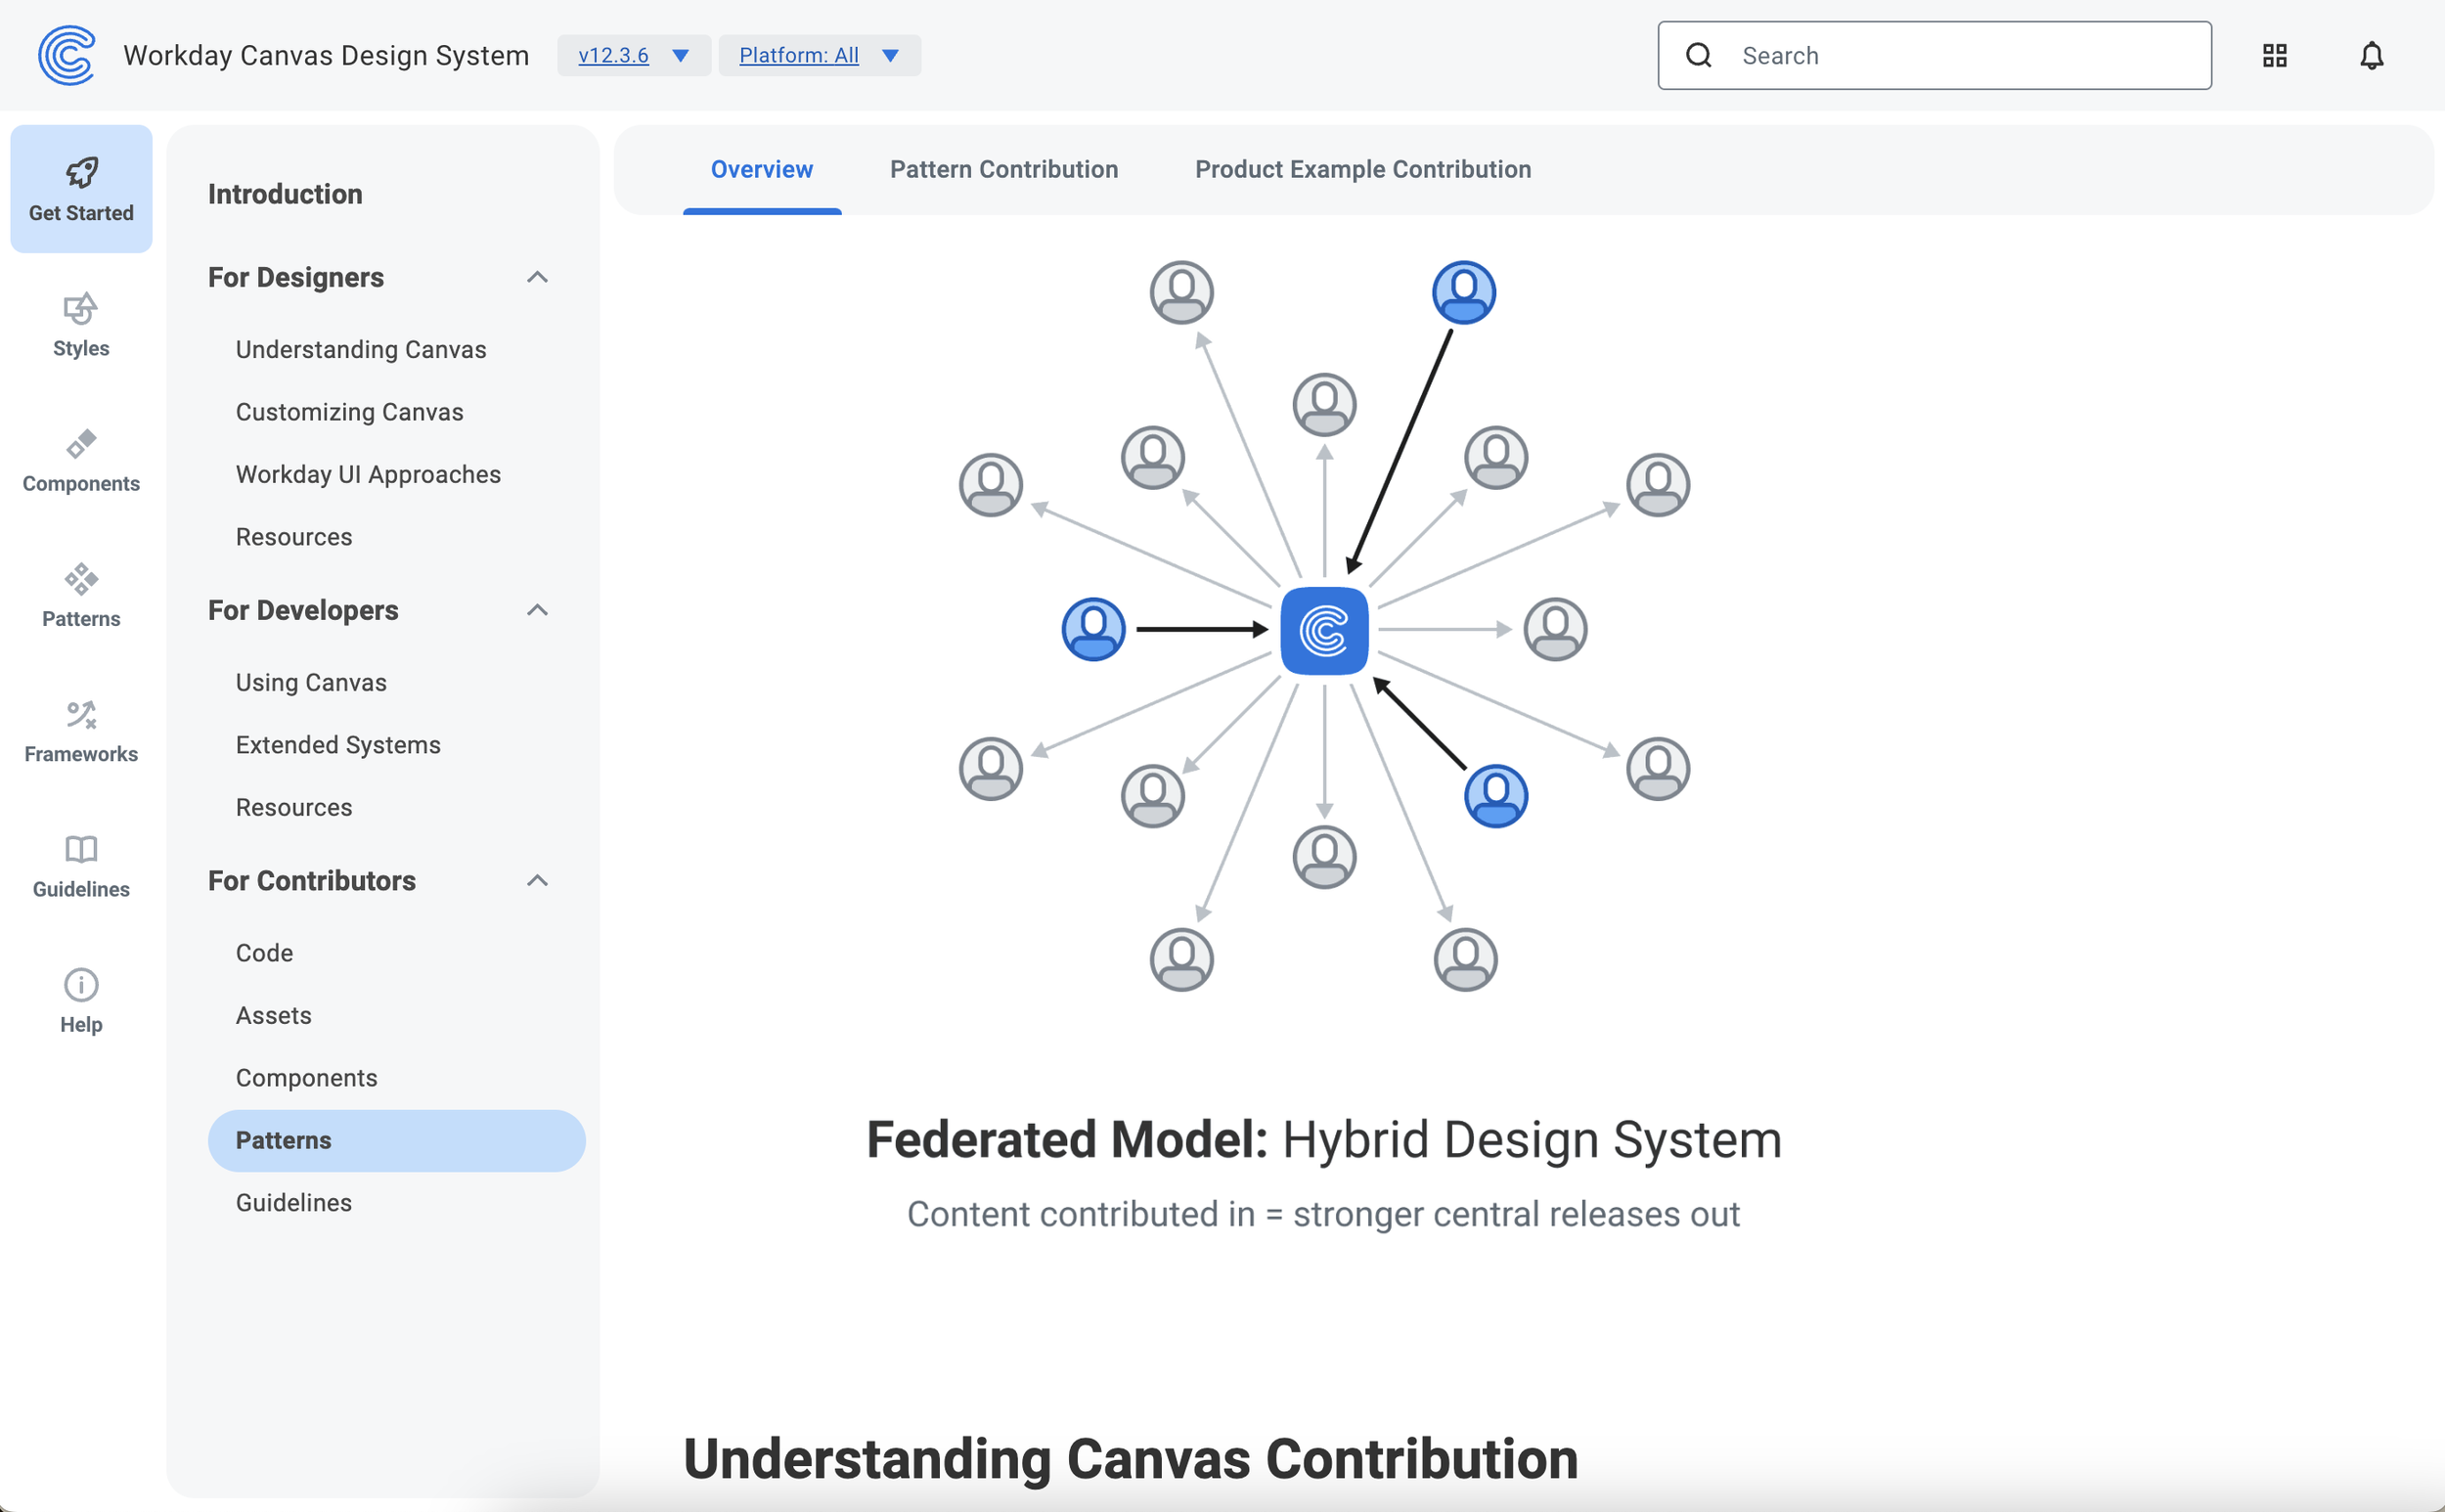Switch to Product Example Contribution tab
This screenshot has height=1512, width=2445.
1362,169
